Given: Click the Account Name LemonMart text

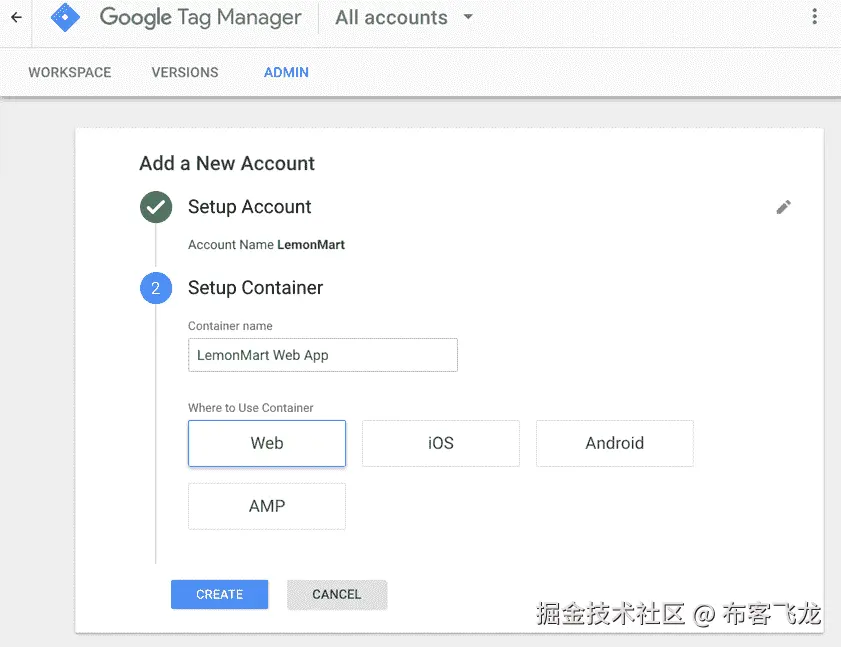Looking at the screenshot, I should click(266, 245).
